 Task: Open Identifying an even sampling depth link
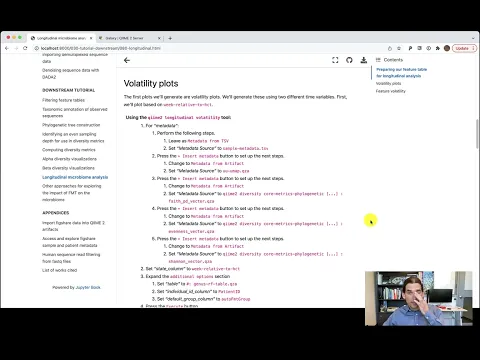point(73,137)
